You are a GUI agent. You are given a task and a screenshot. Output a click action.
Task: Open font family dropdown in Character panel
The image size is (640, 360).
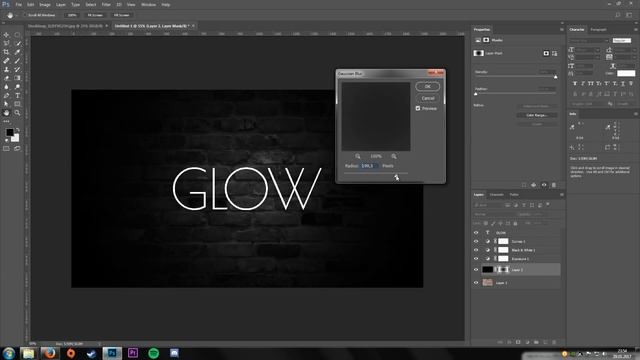click(x=589, y=40)
